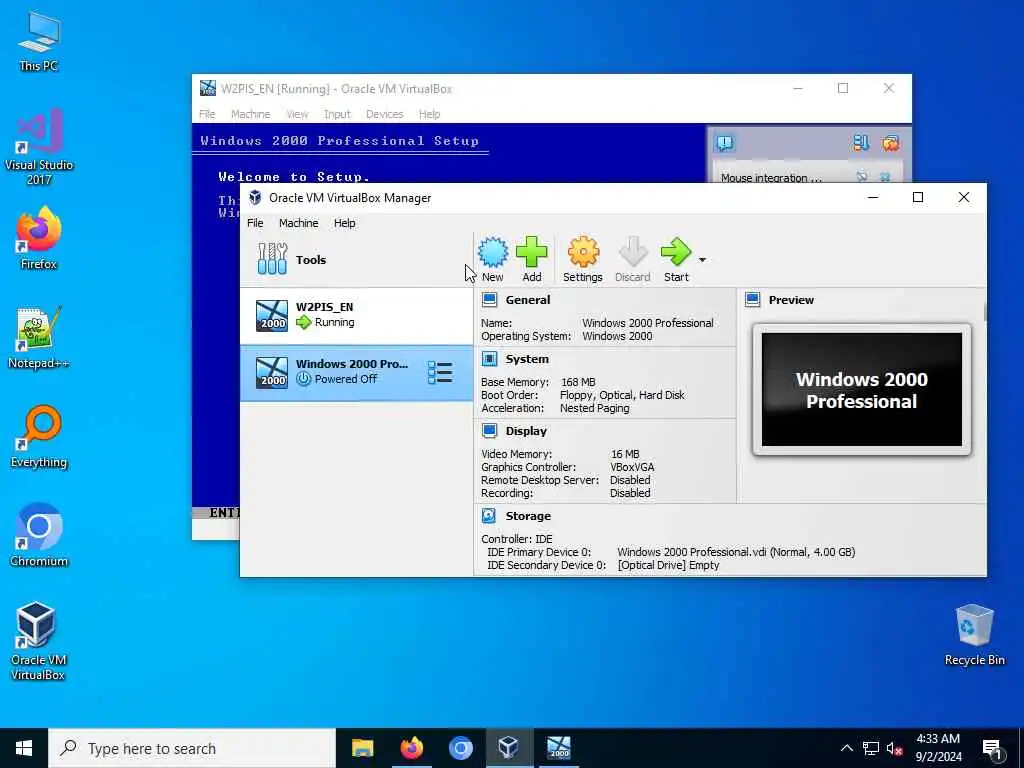The height and width of the screenshot is (768, 1024).
Task: Open the Input menu in W2PIS_EN window
Action: point(337,114)
